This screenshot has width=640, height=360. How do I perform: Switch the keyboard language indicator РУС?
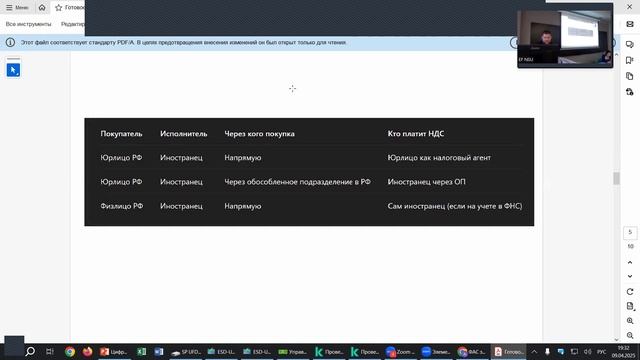click(x=602, y=351)
